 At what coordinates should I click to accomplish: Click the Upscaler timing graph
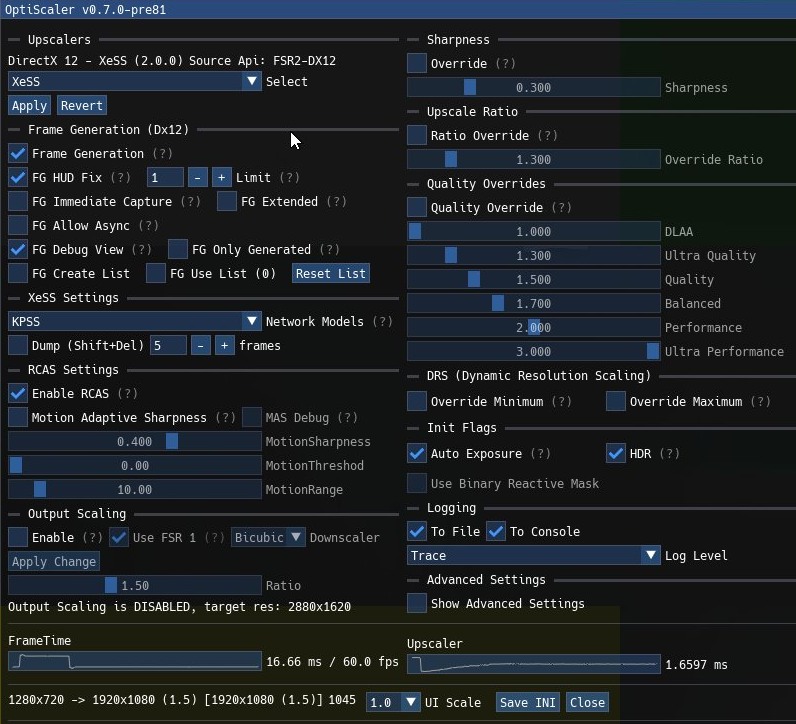click(534, 664)
